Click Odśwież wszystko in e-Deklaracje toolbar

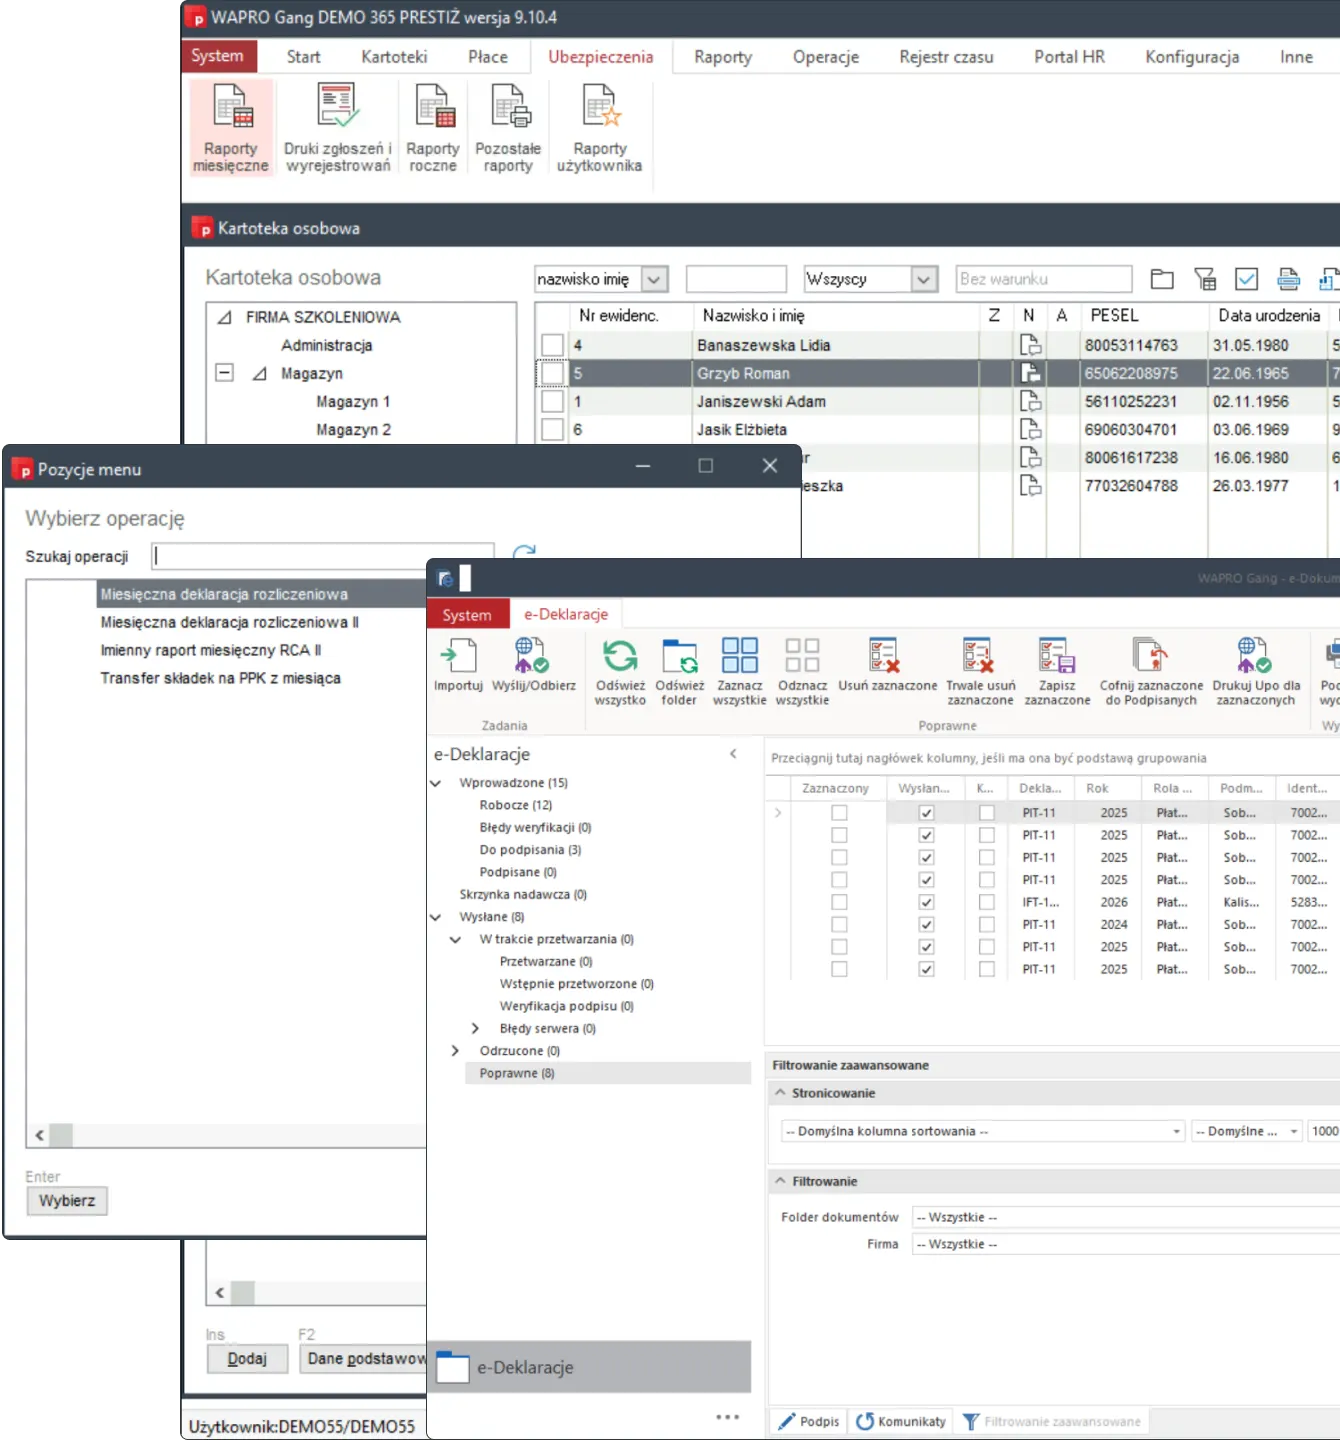(620, 672)
